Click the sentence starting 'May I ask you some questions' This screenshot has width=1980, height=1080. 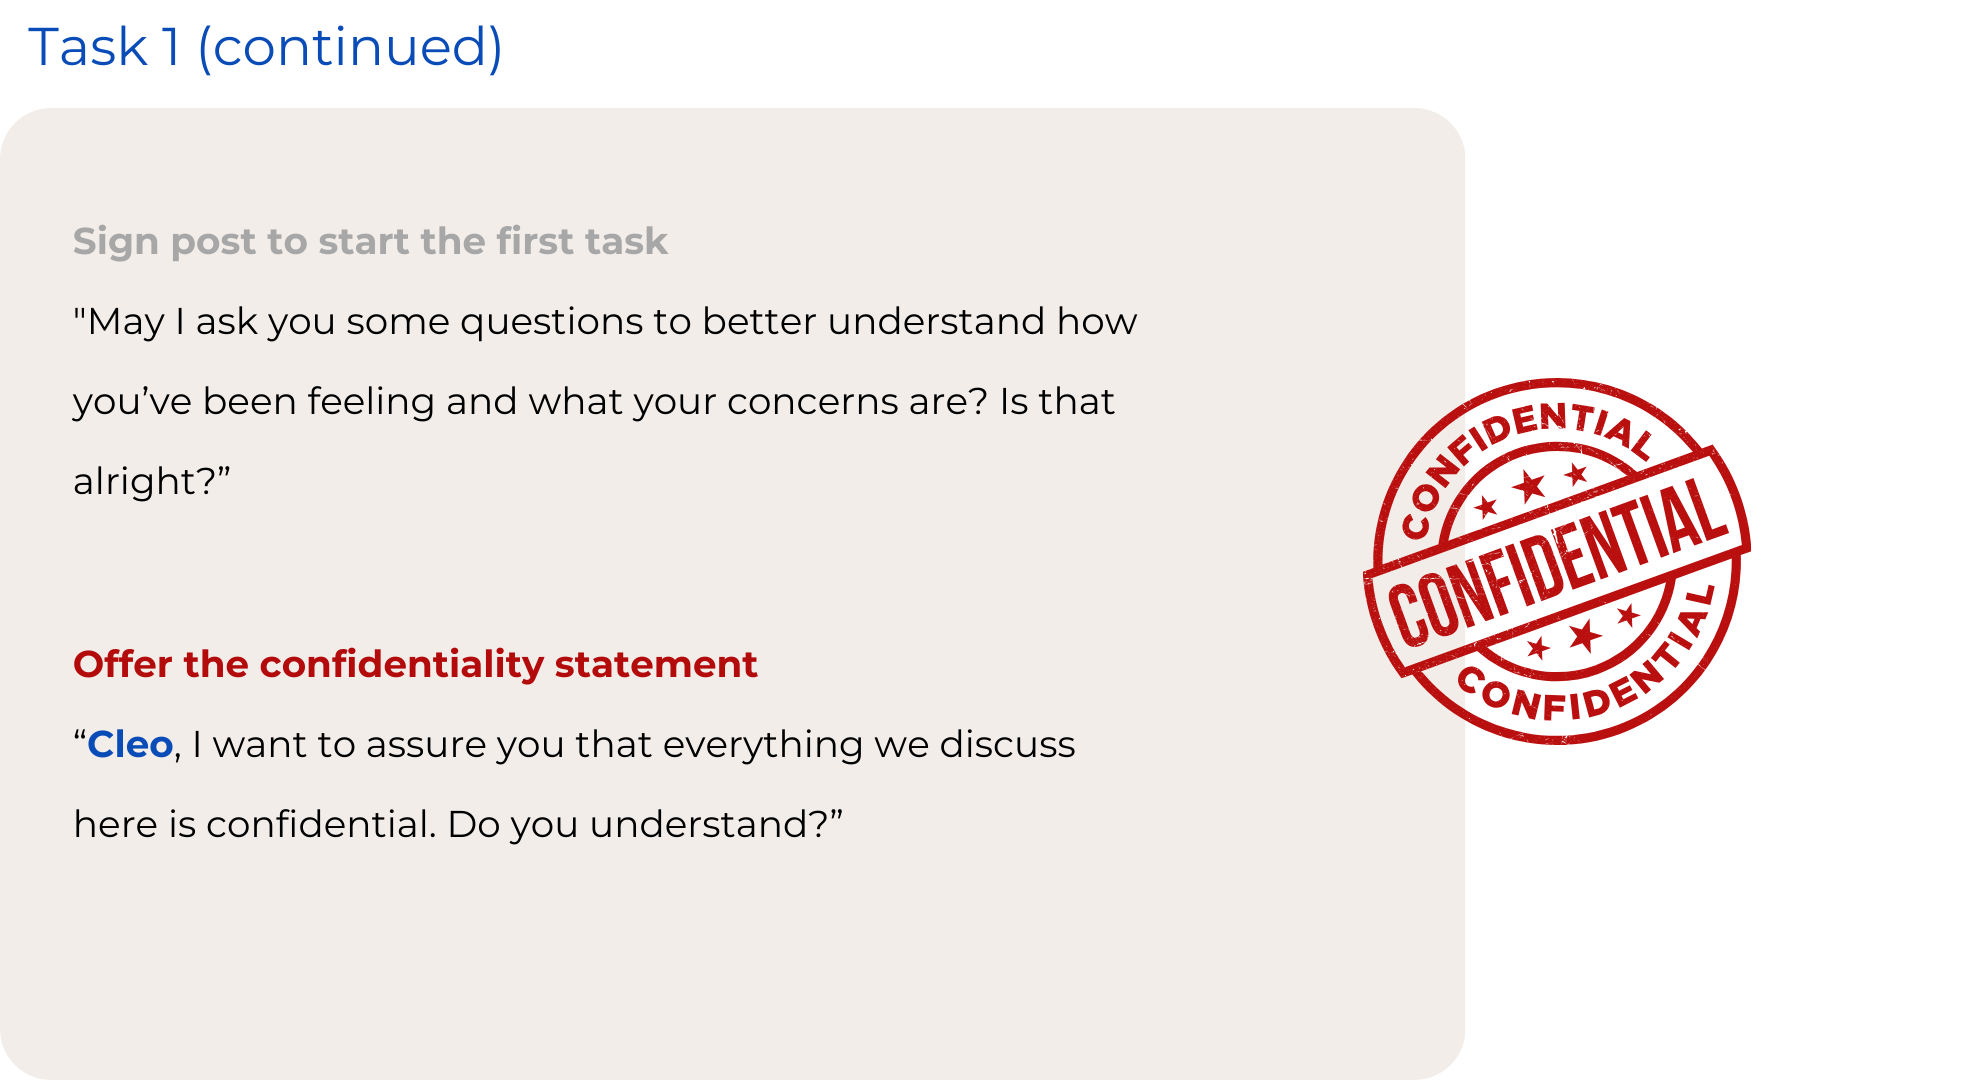pyautogui.click(x=605, y=322)
